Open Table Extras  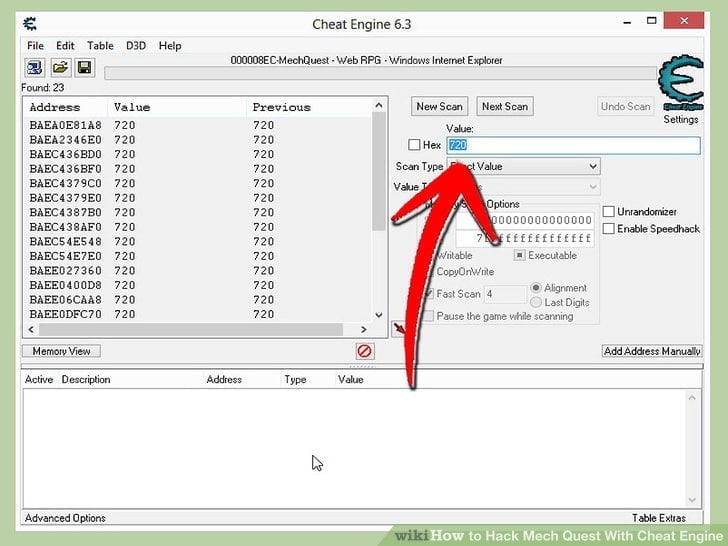(658, 518)
